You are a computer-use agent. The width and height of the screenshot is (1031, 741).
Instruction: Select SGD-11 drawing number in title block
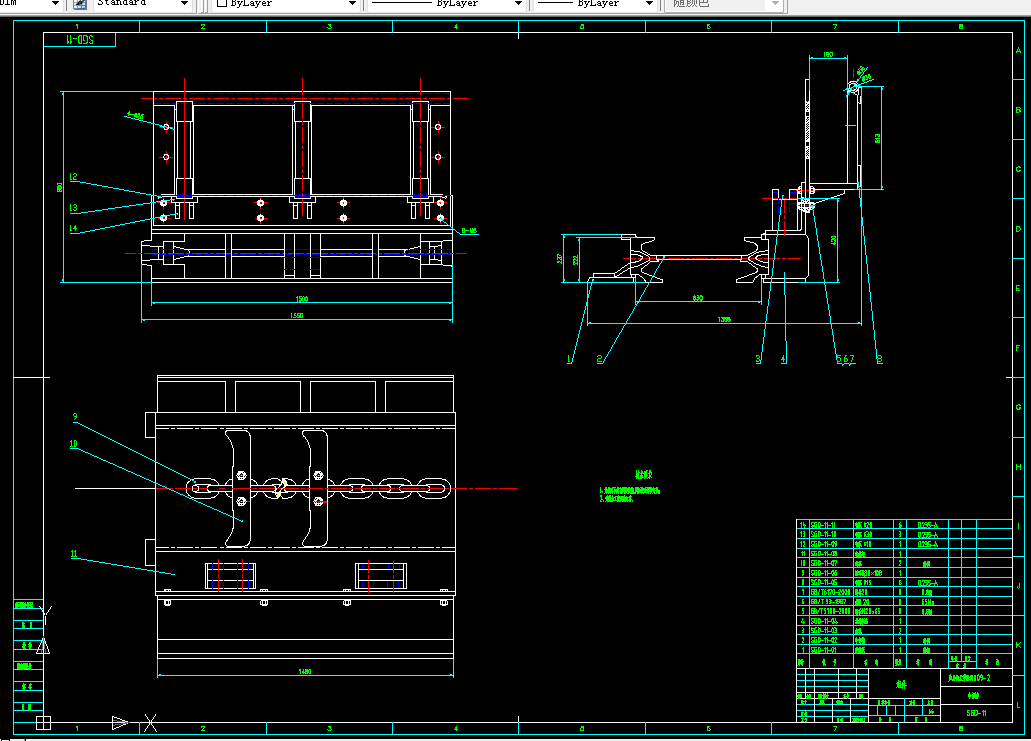976,713
